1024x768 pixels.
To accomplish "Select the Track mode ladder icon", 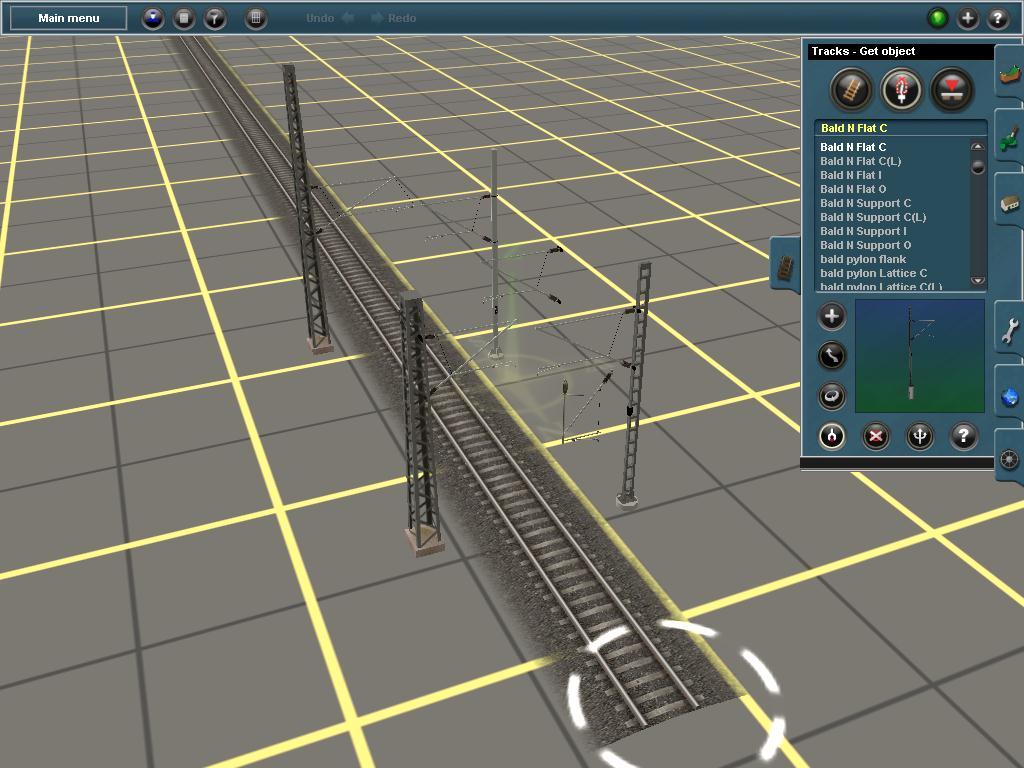I will [851, 89].
